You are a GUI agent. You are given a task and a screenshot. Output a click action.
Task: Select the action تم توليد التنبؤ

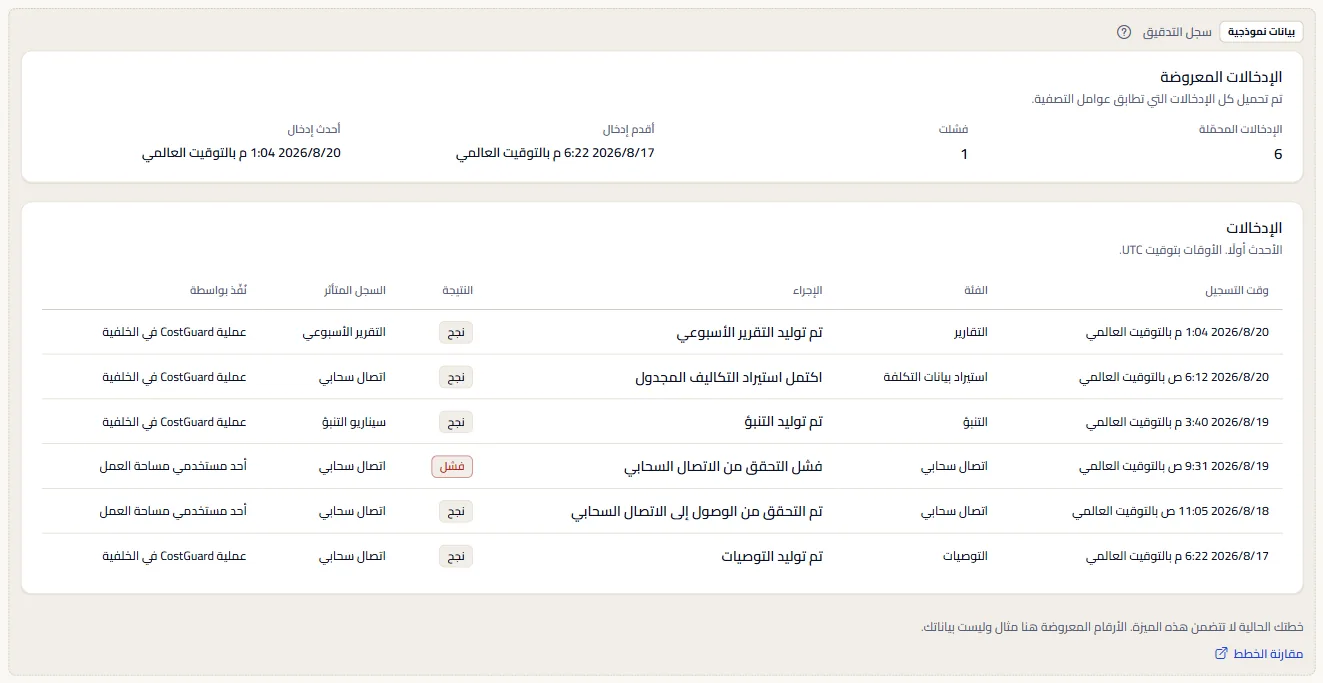click(x=783, y=422)
